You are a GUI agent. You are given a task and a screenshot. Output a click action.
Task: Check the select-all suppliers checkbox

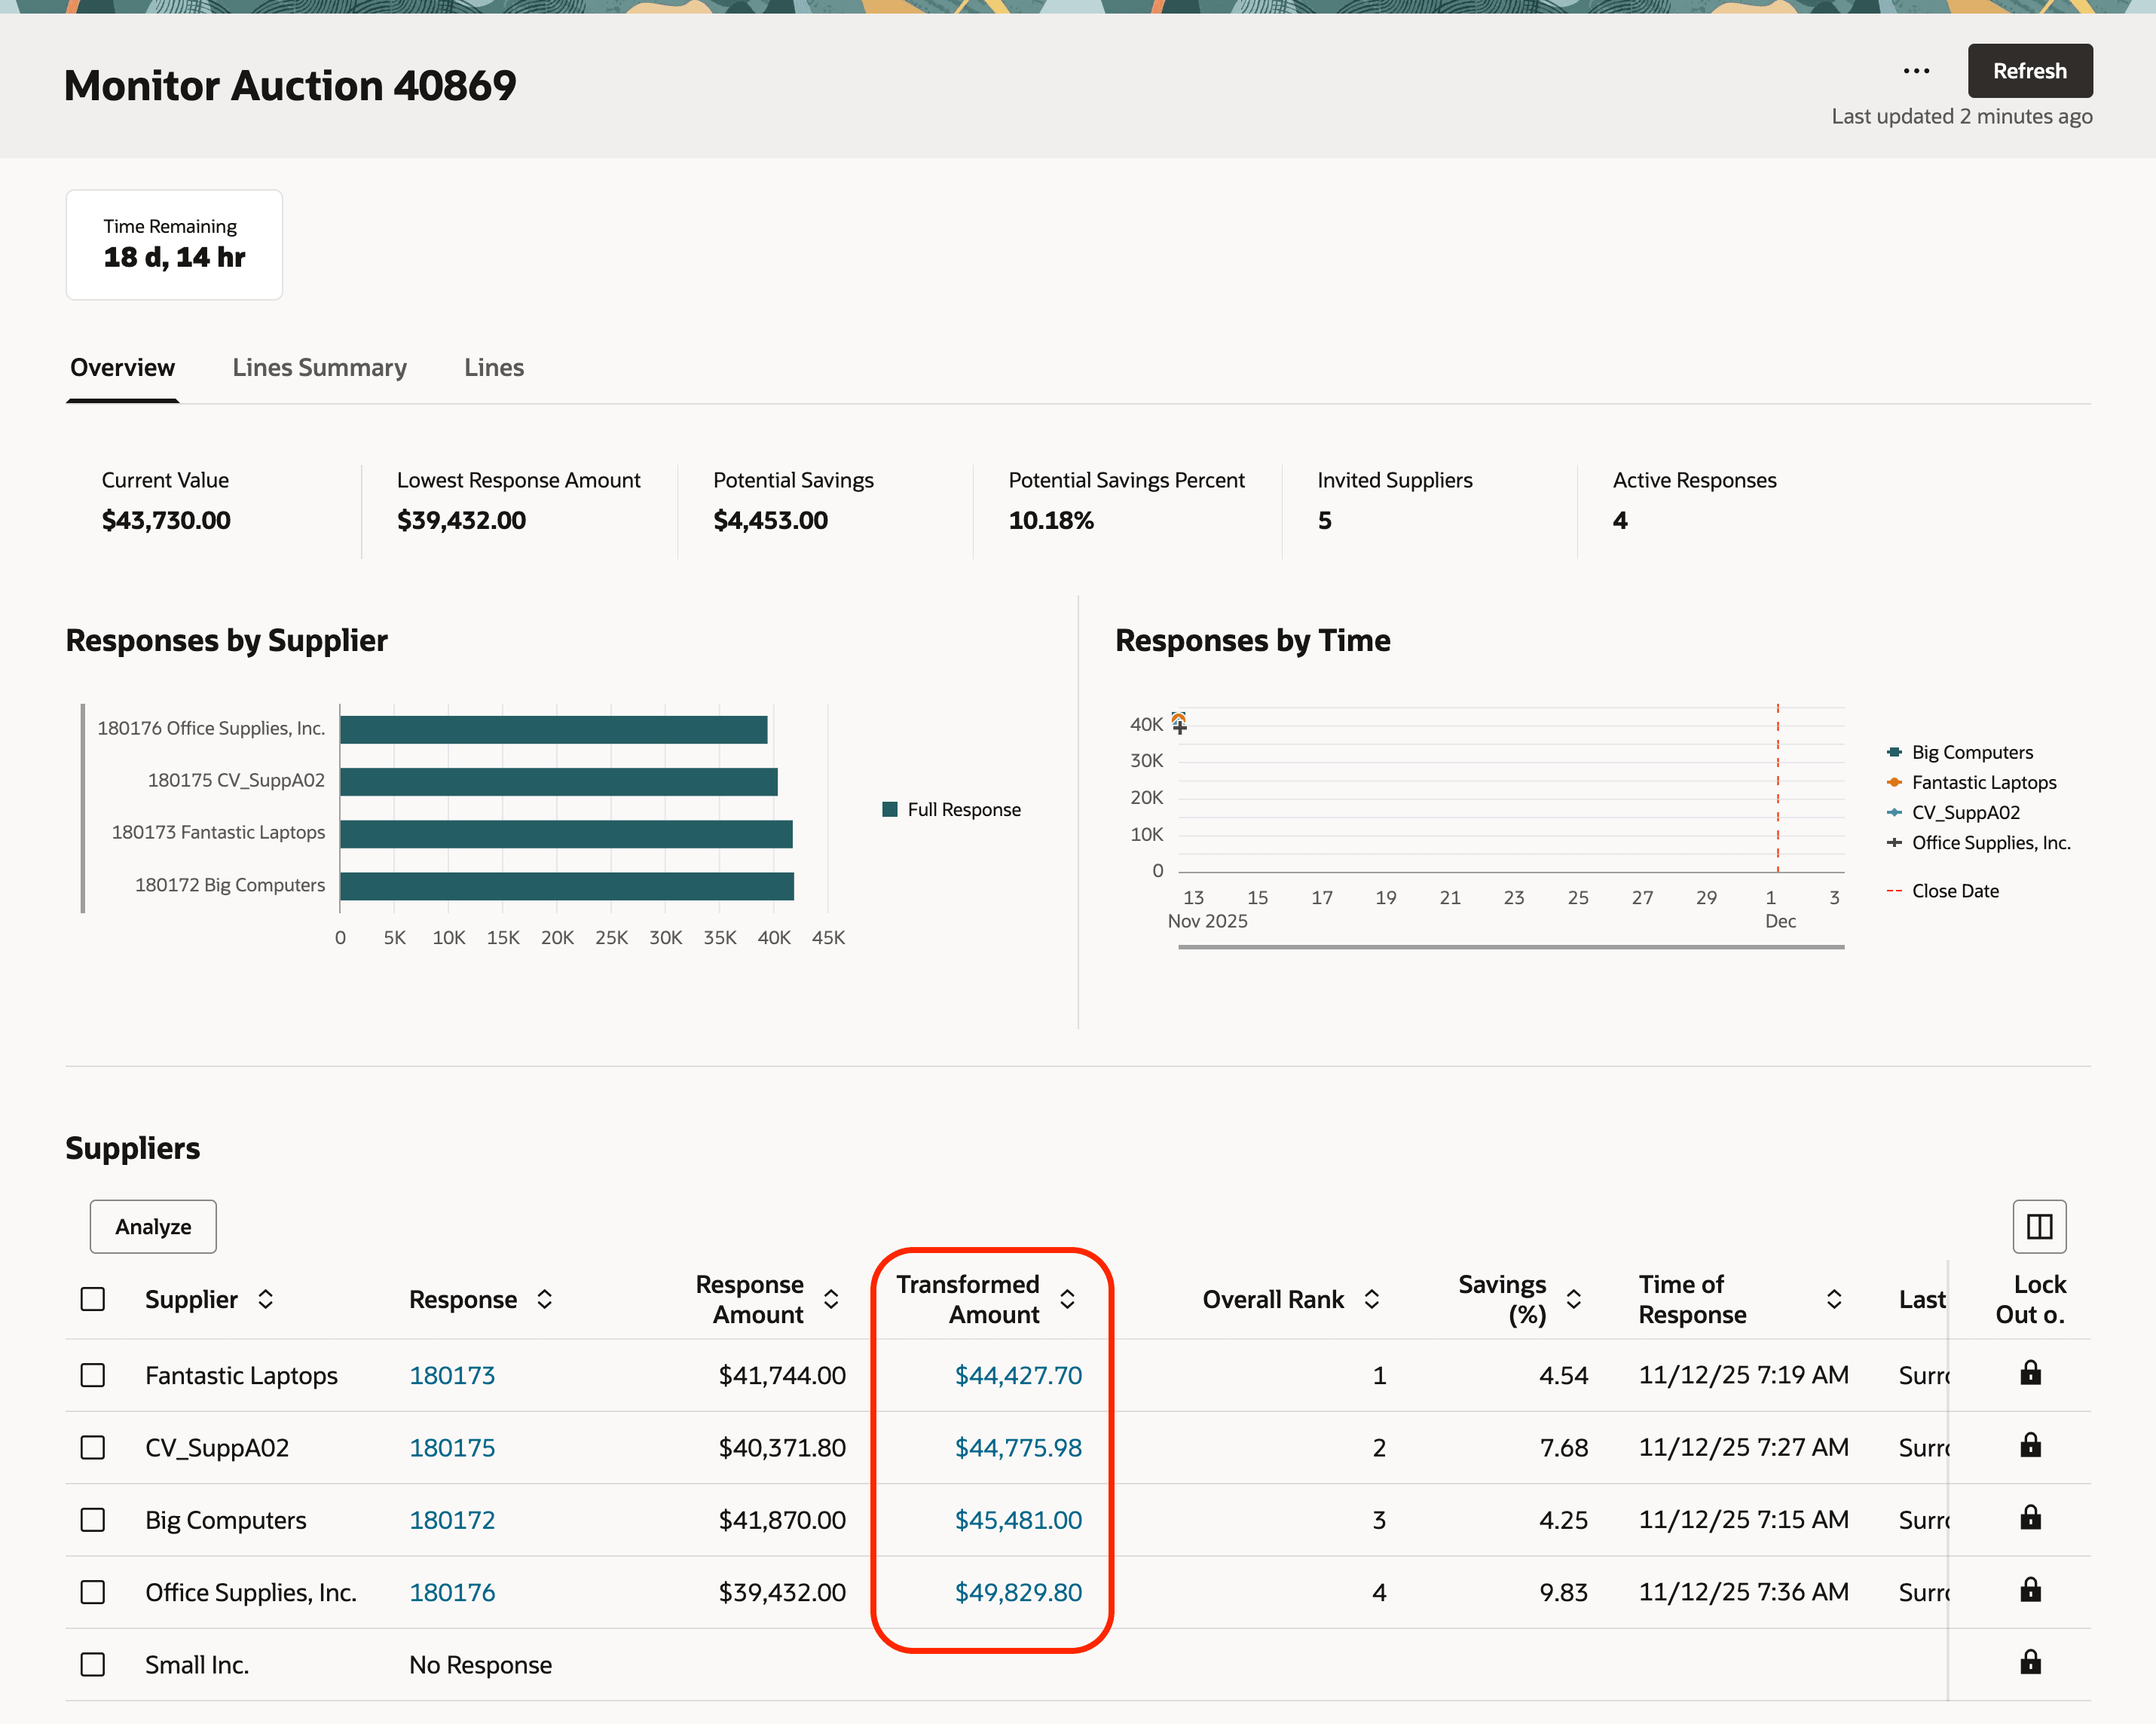coord(92,1298)
